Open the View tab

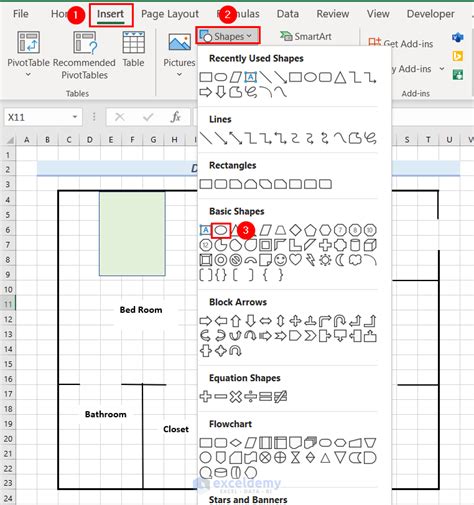click(378, 14)
